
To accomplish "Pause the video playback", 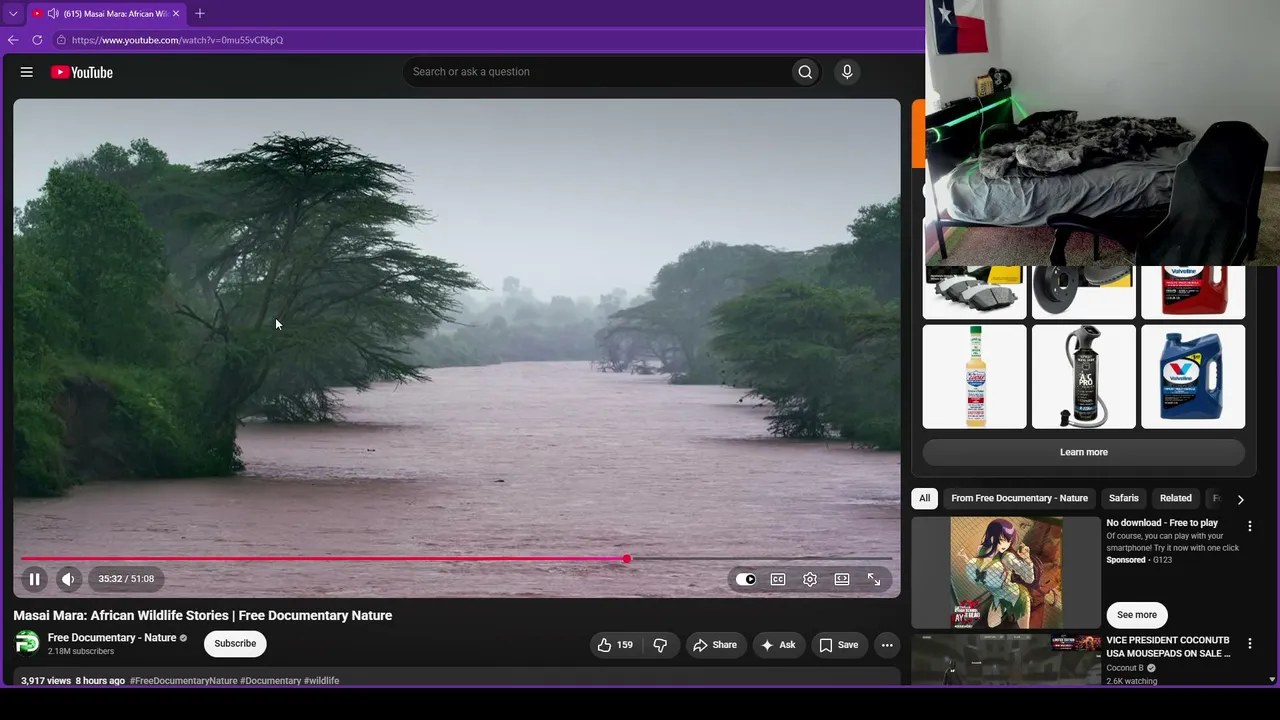I will click(34, 579).
